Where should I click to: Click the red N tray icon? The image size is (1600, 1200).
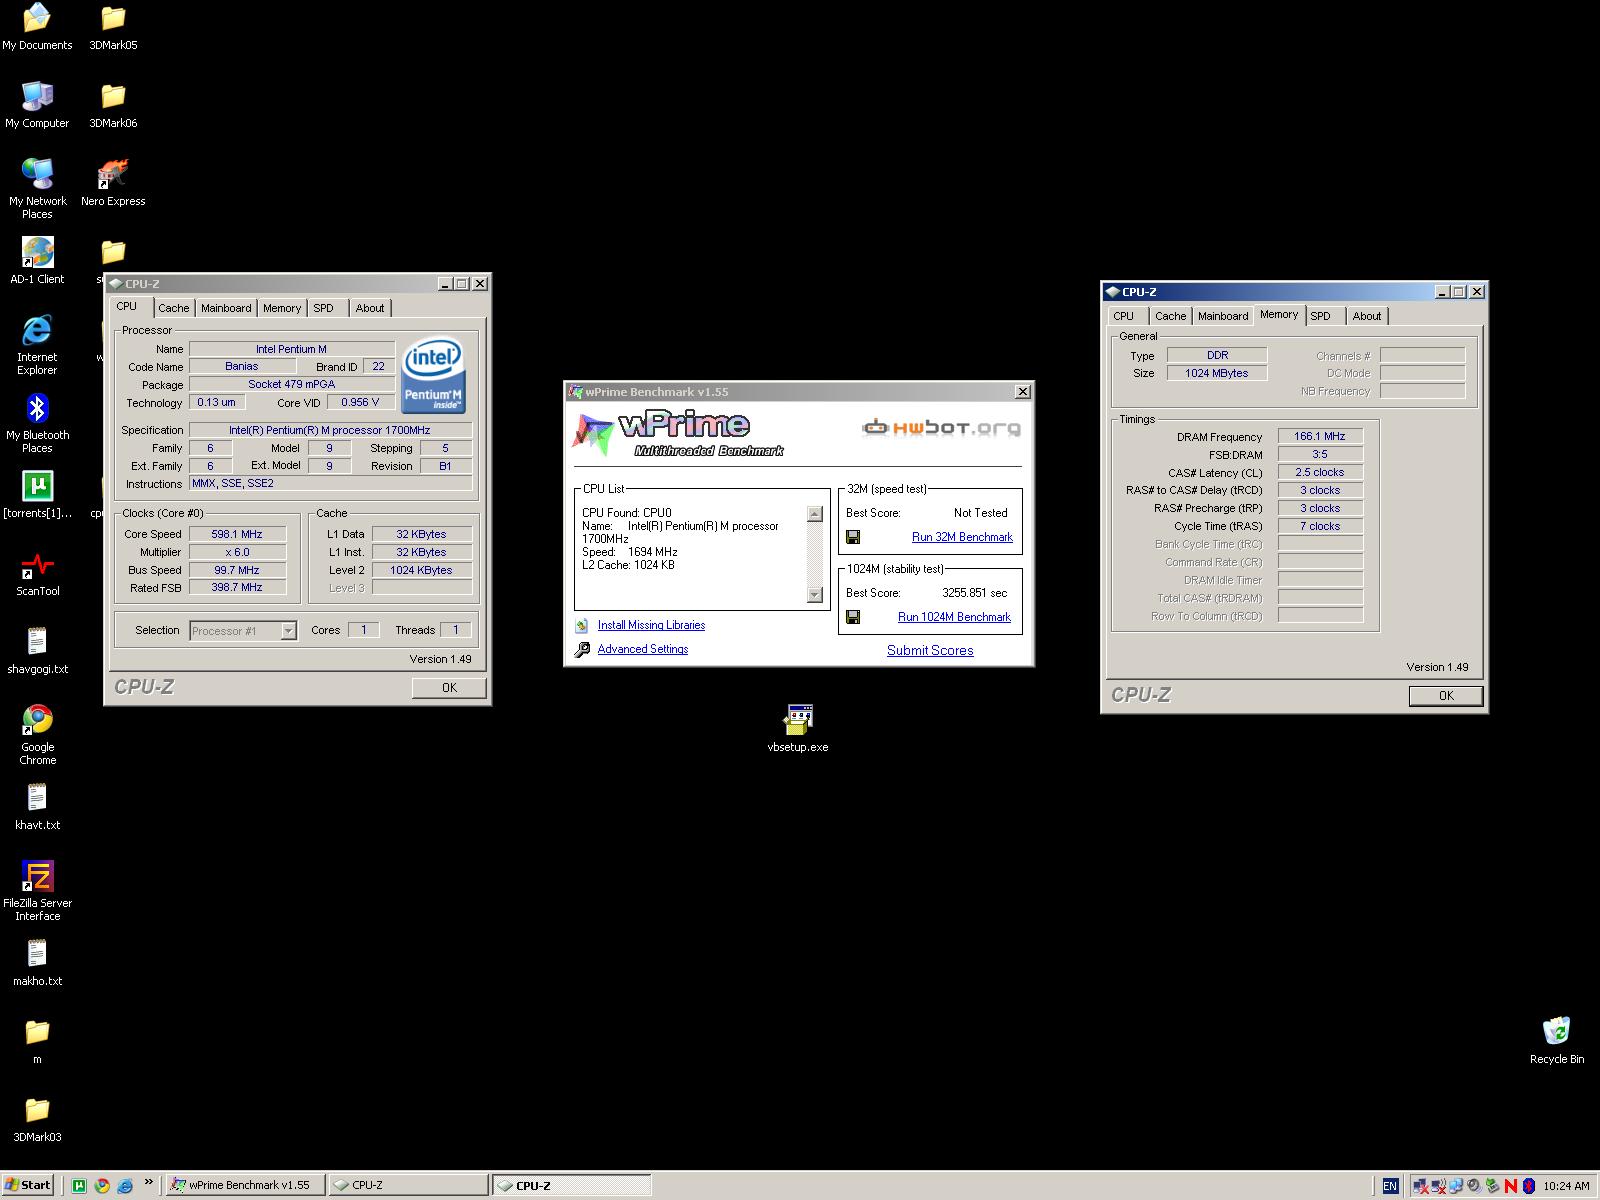pyautogui.click(x=1510, y=1186)
